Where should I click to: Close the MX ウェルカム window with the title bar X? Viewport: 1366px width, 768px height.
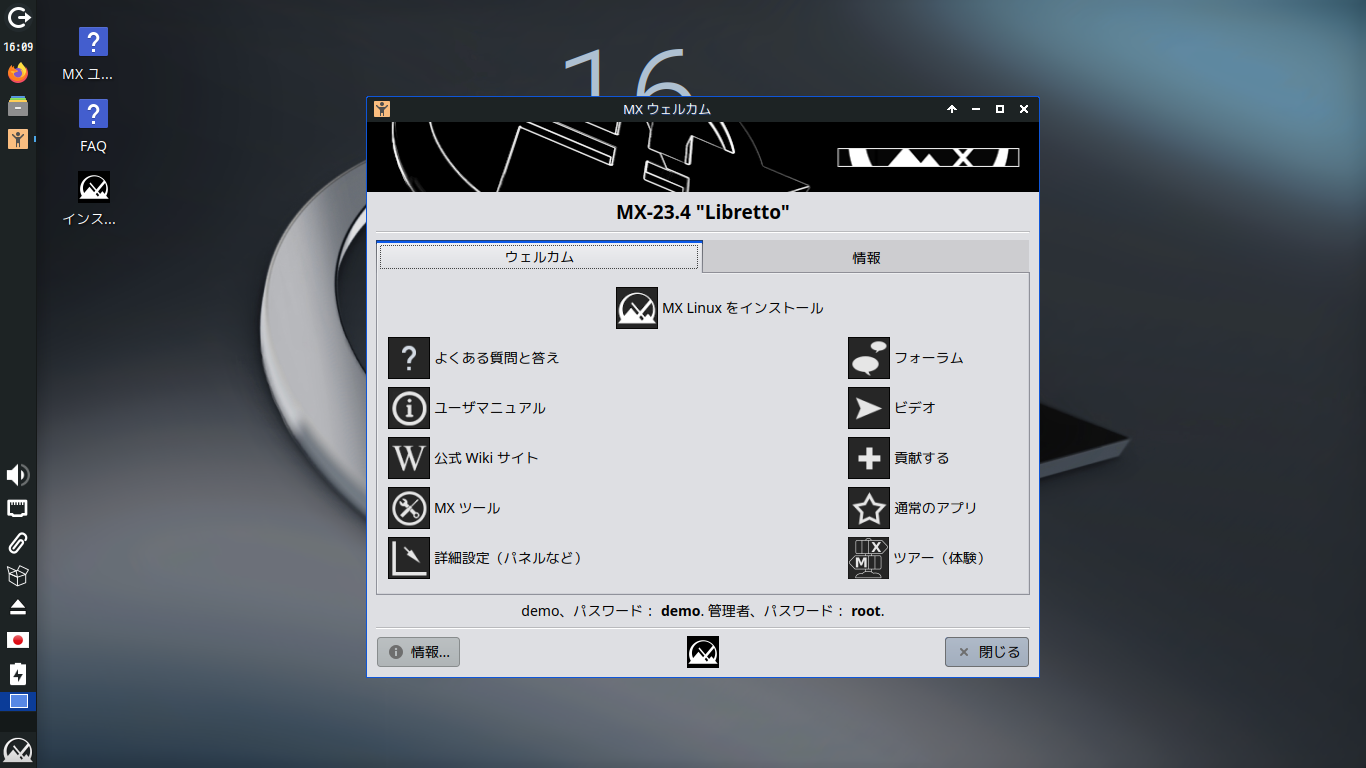pos(1024,109)
